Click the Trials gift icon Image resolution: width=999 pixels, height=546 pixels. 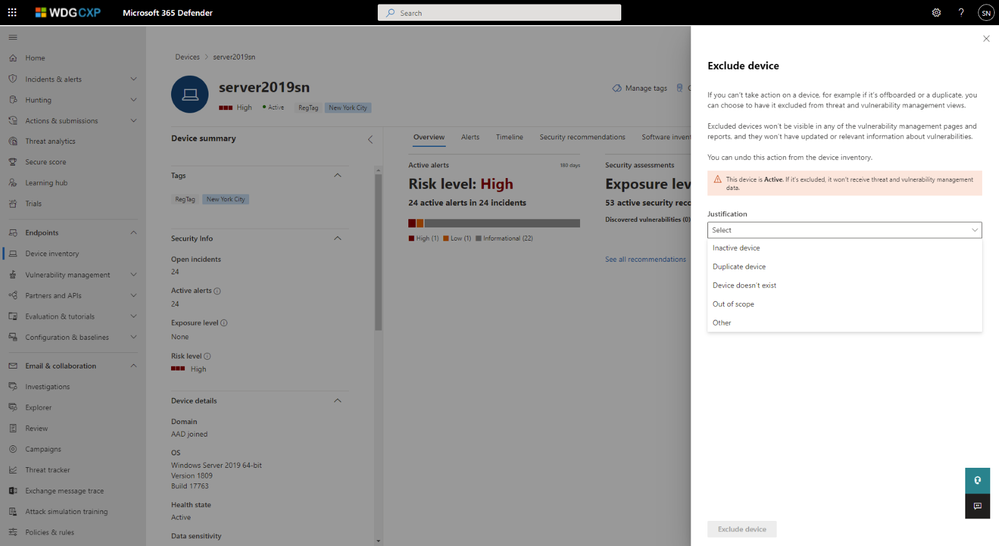coord(13,204)
